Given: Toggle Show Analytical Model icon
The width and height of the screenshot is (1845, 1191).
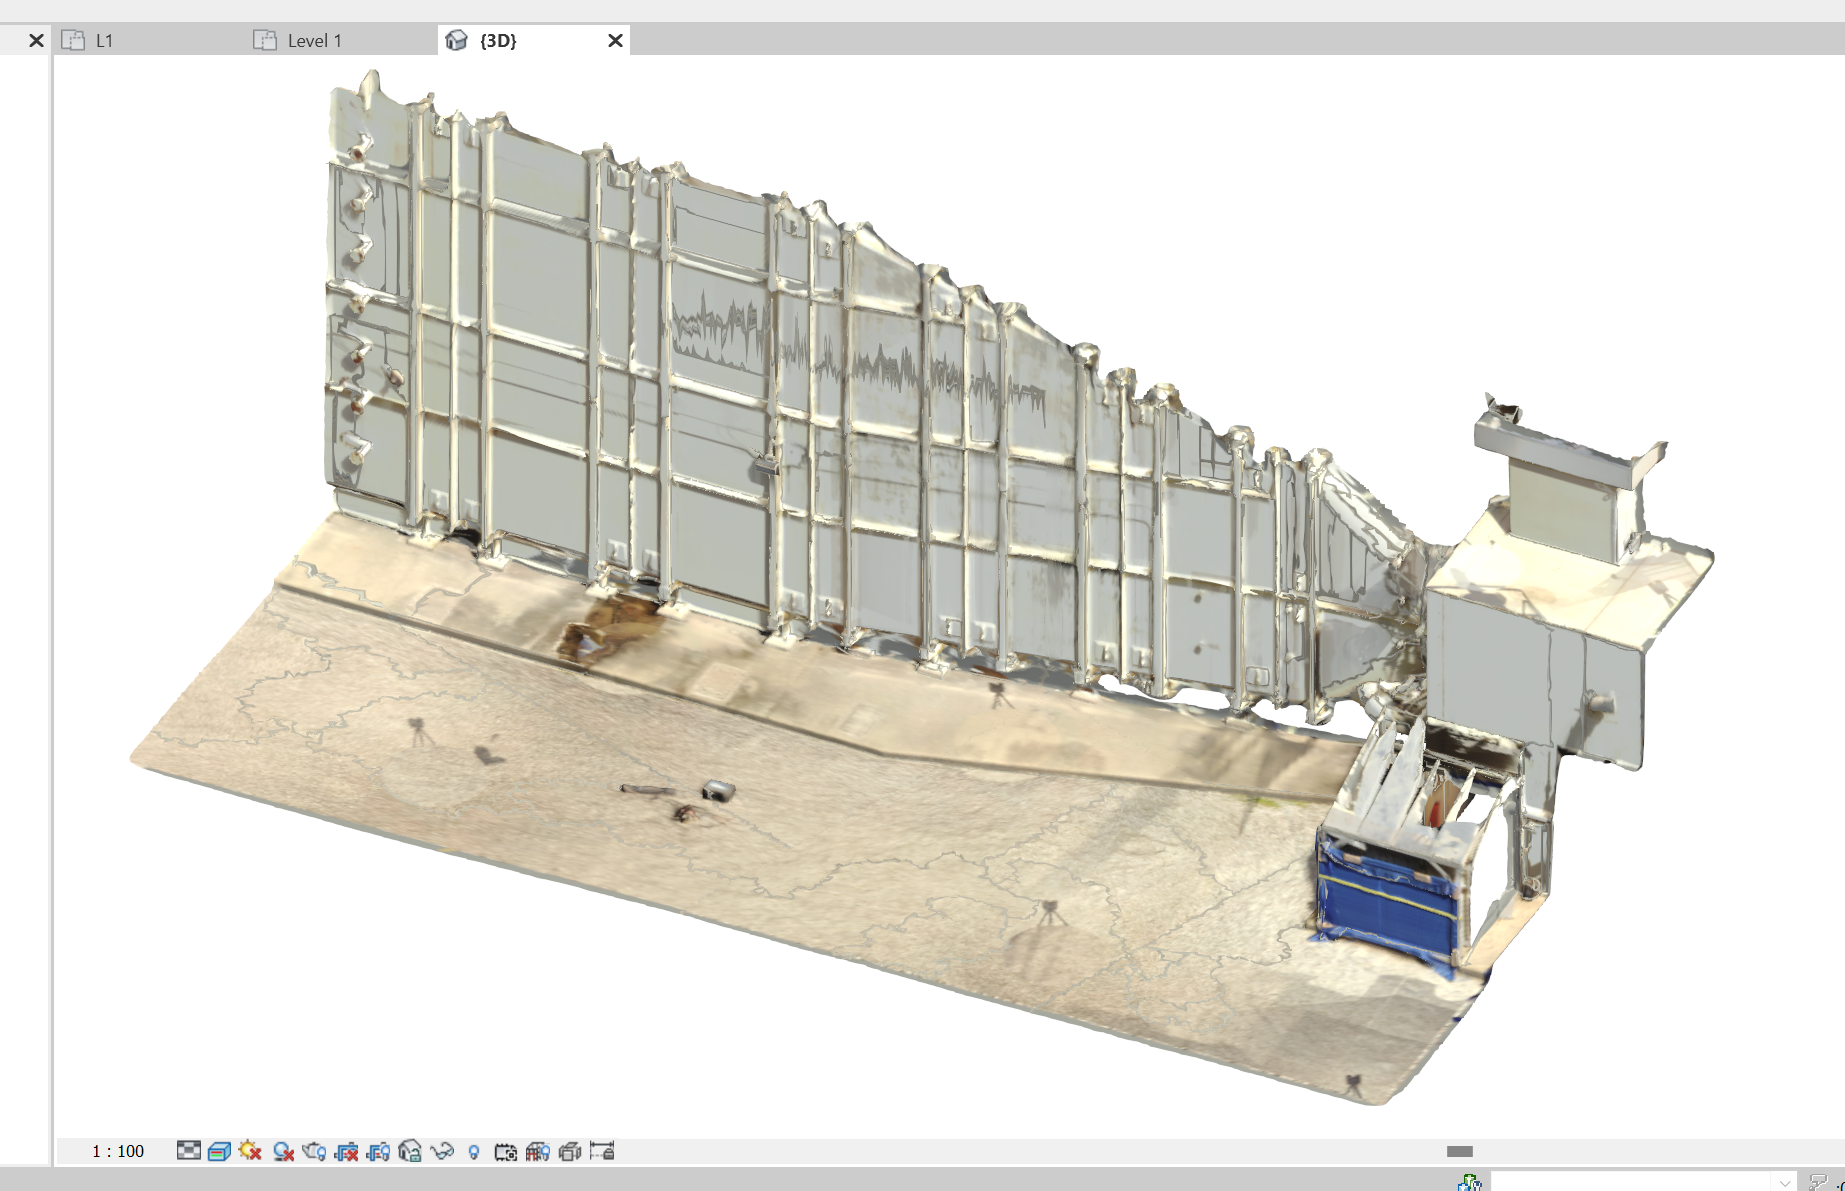Looking at the screenshot, I should (538, 1151).
